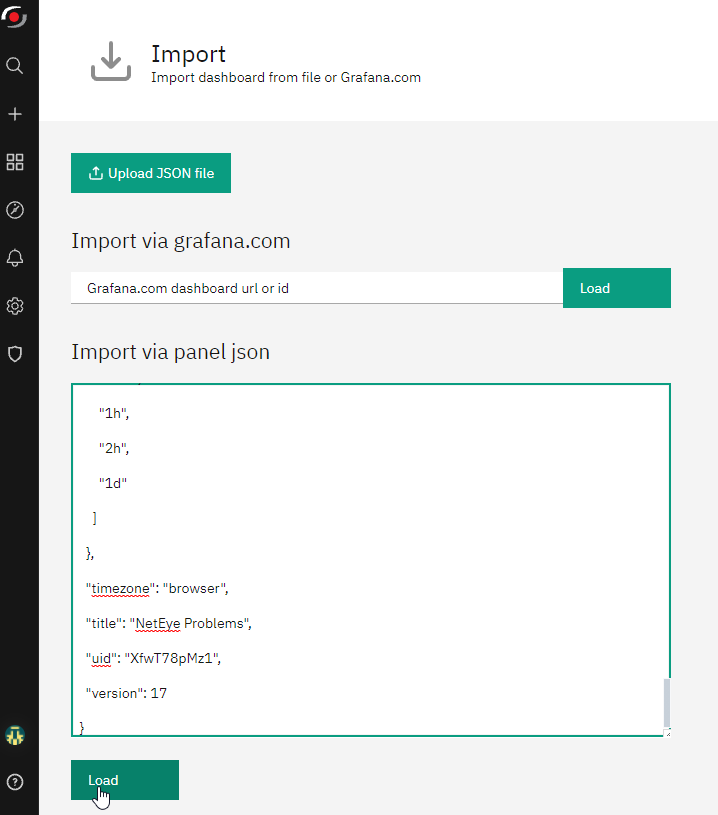The image size is (718, 815).
Task: Open the Dashboards grid icon
Action: click(x=15, y=162)
